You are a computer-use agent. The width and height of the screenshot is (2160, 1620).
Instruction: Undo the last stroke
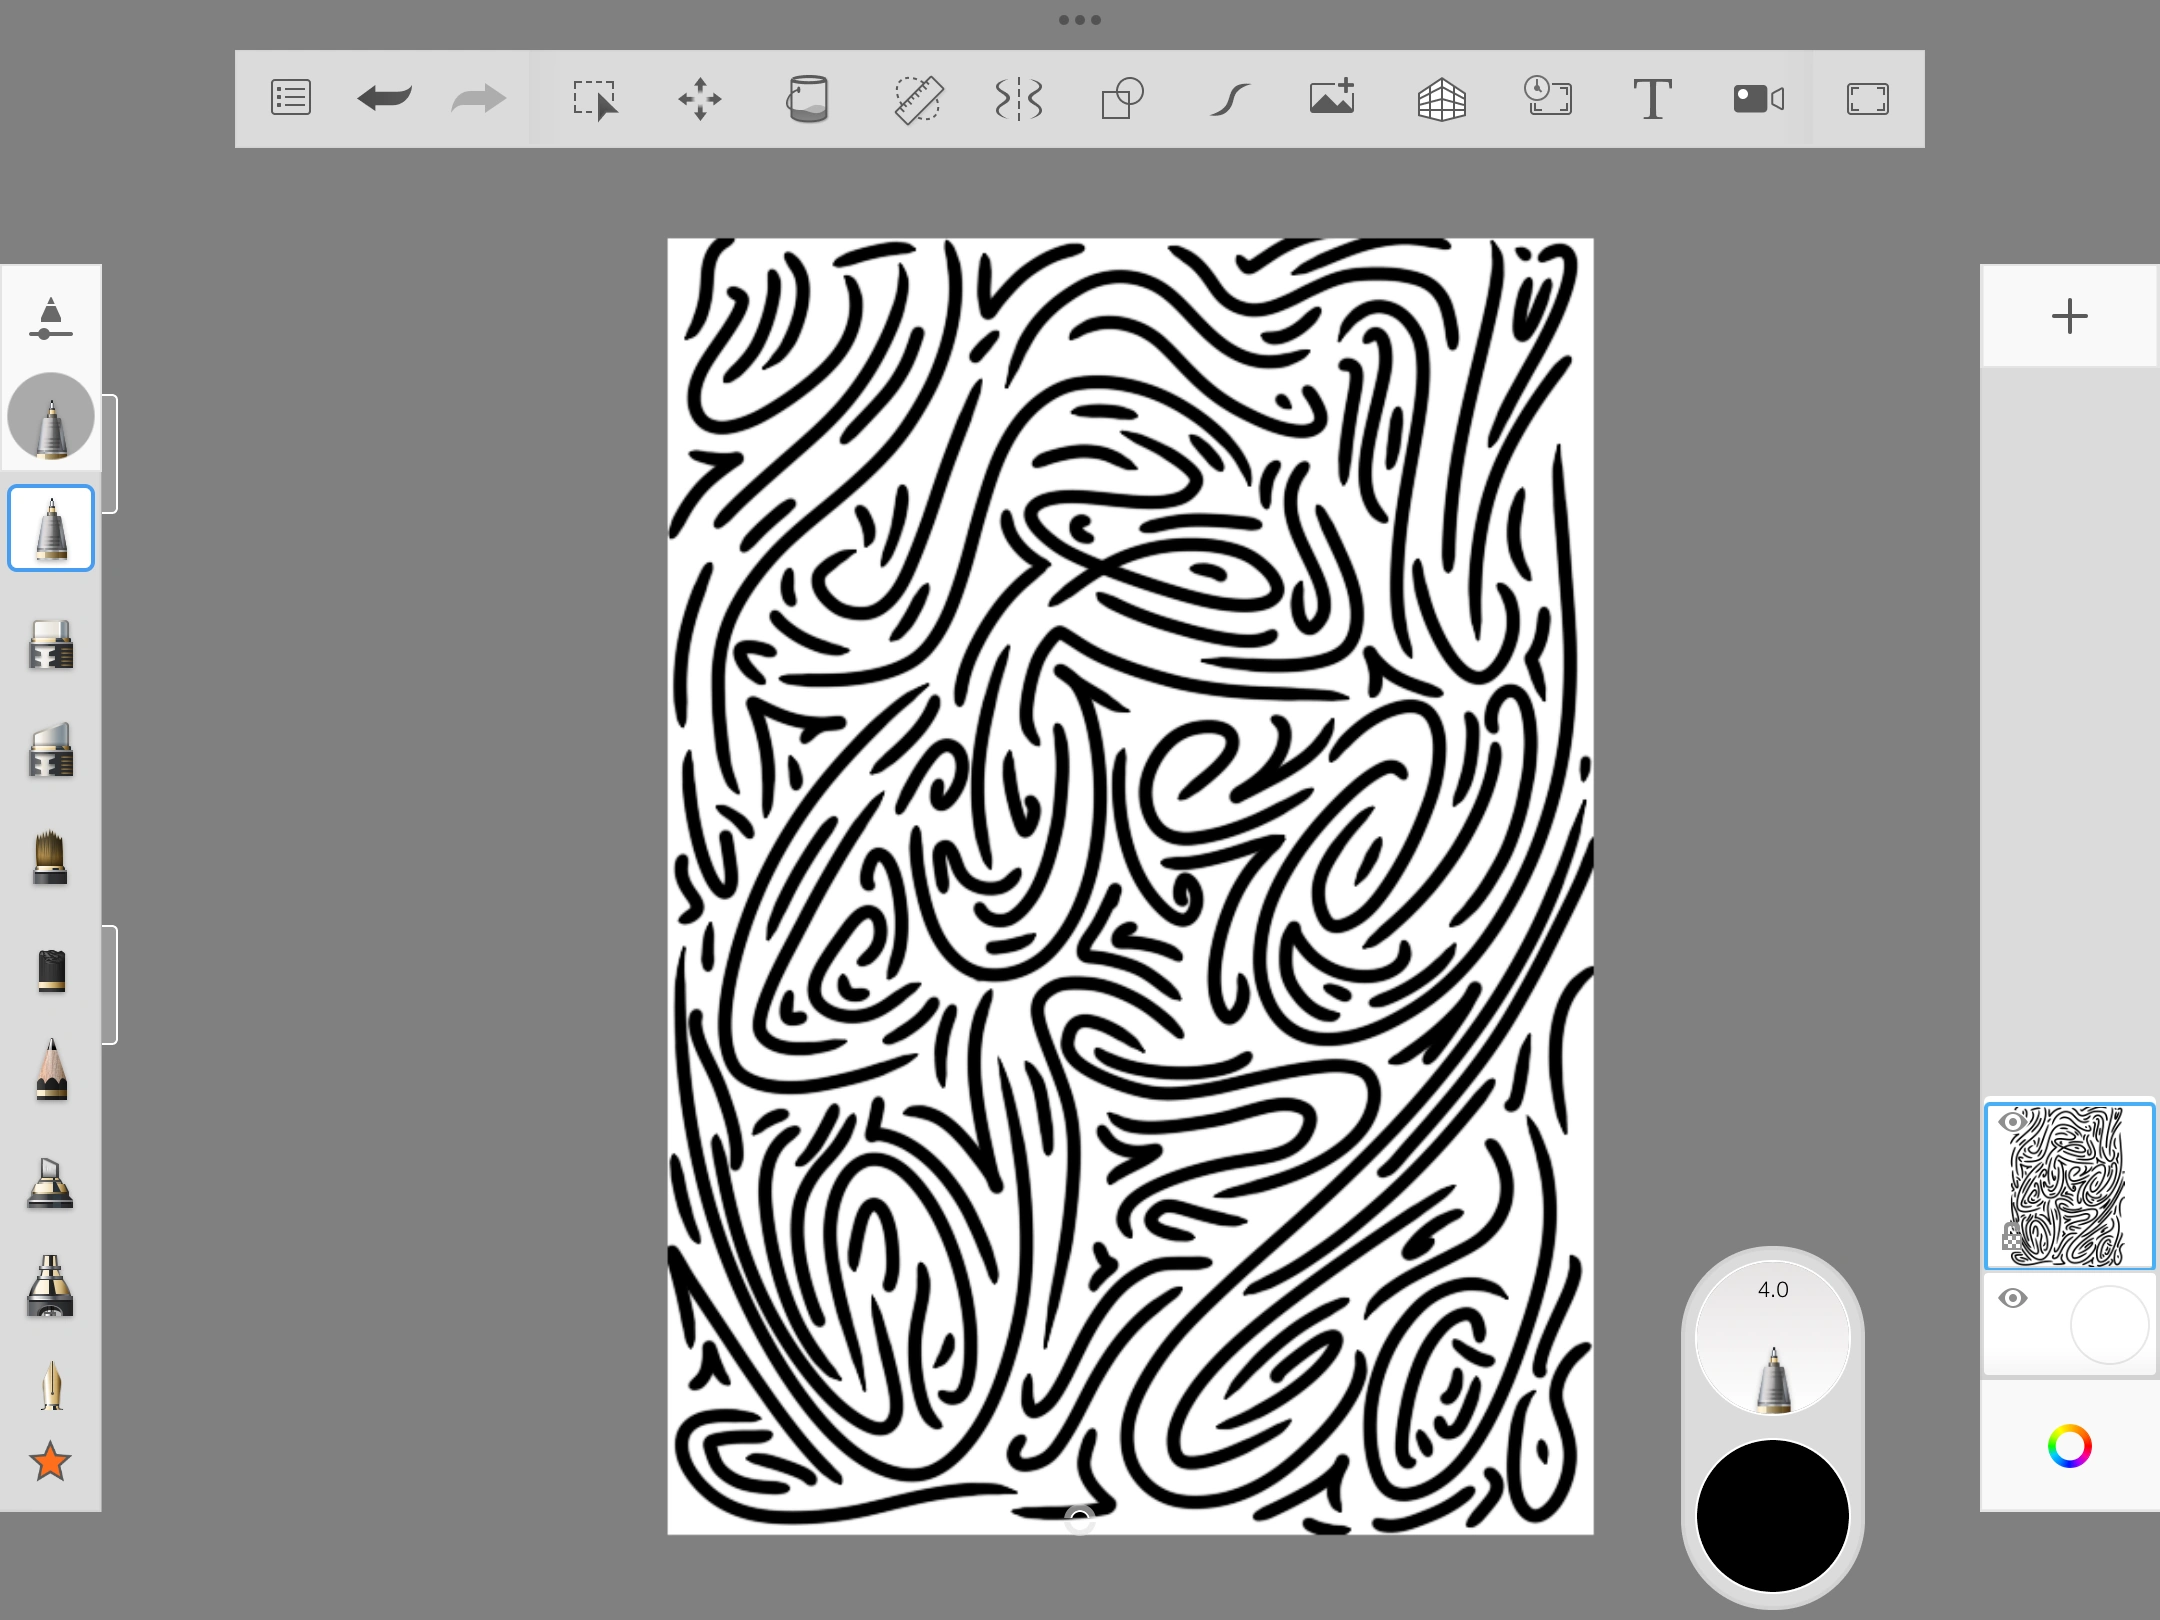[x=385, y=98]
